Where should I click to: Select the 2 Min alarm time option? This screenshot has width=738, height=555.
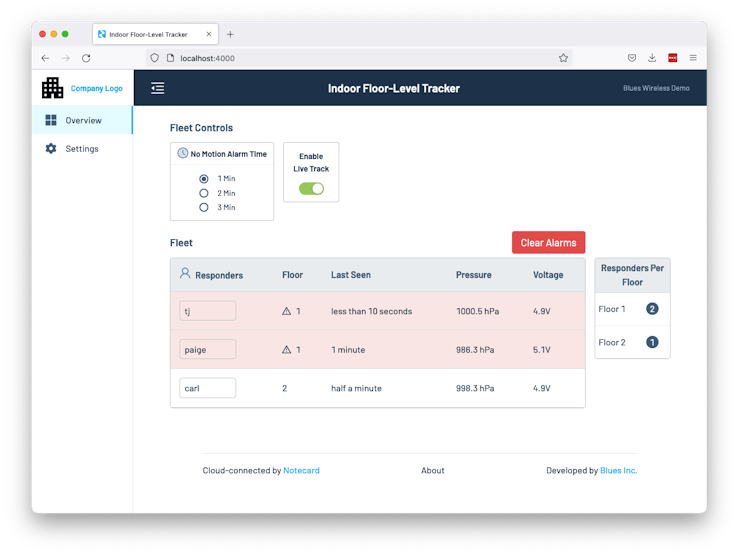203,193
